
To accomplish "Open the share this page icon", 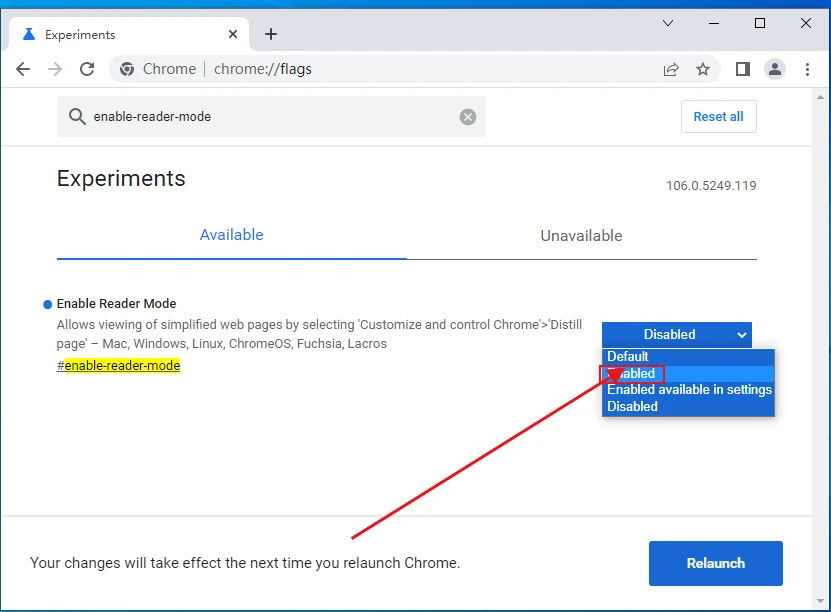I will tap(671, 69).
